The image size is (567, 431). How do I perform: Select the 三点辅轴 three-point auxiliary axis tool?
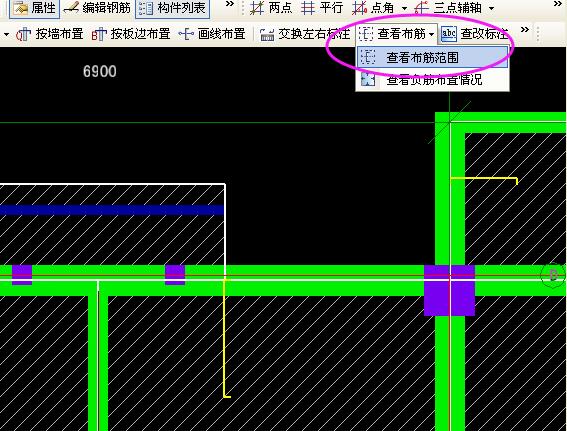click(x=448, y=8)
